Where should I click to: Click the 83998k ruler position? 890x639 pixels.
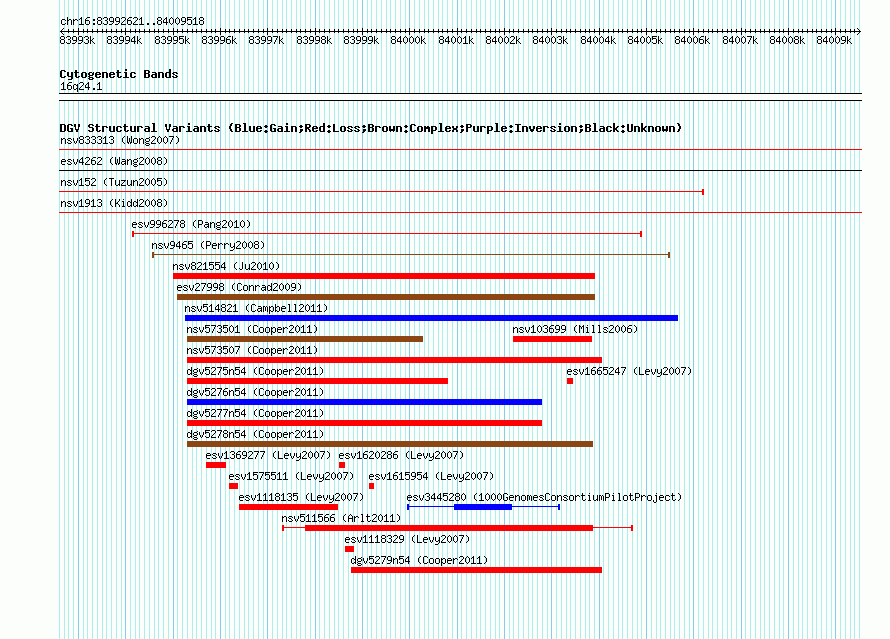pos(314,40)
